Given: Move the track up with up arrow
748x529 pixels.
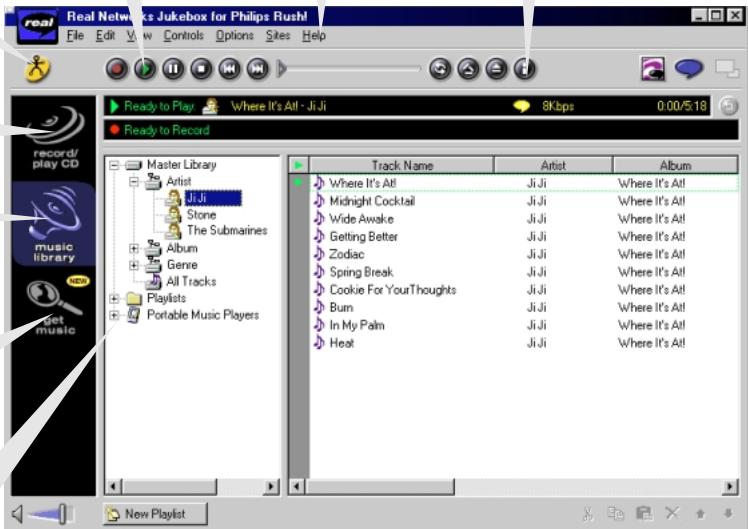Looking at the screenshot, I should click(700, 514).
